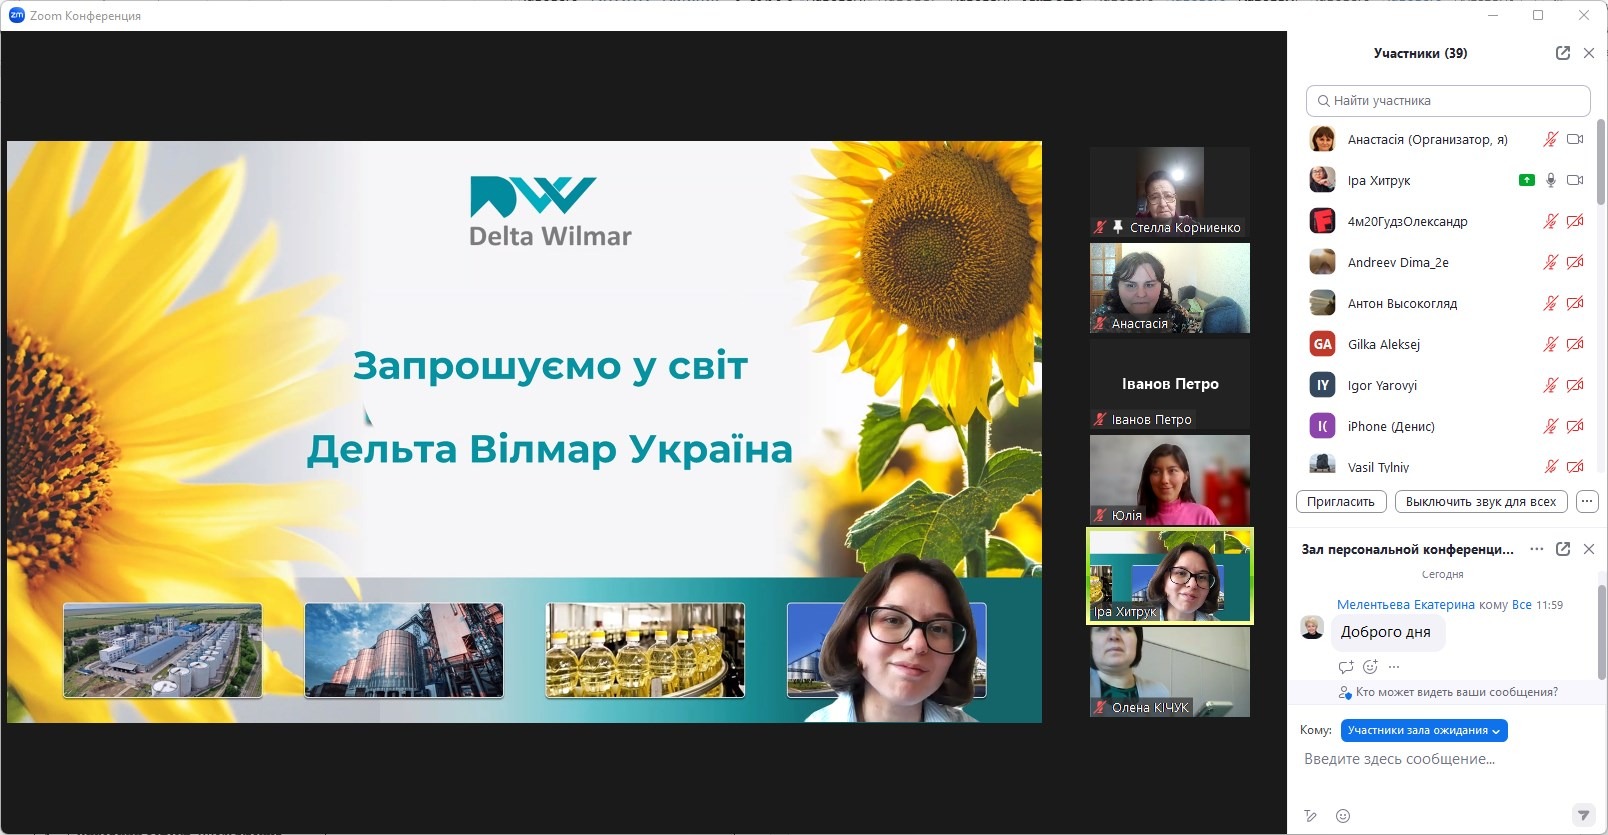Viewport: 1608px width, 835px height.
Task: Select Стелла Корниенко's video thumbnail
Action: click(x=1170, y=192)
